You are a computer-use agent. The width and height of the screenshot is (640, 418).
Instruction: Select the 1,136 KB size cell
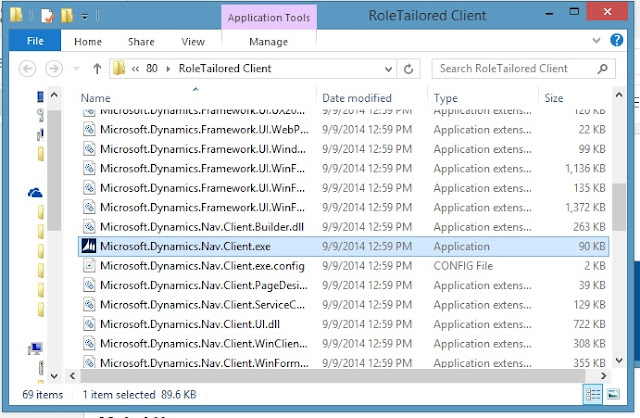(x=585, y=169)
